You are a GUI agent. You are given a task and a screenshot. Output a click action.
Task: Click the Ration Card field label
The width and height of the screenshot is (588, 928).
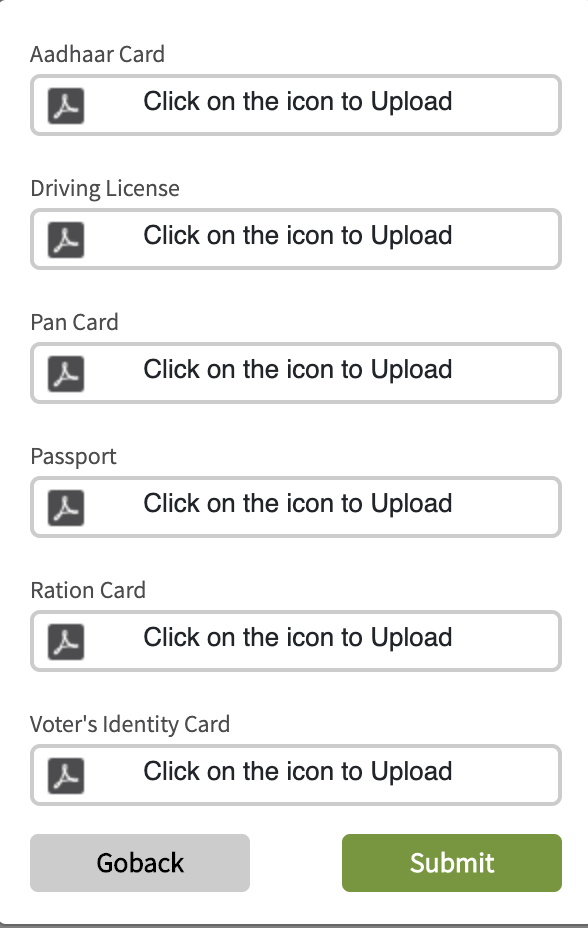pyautogui.click(x=88, y=591)
